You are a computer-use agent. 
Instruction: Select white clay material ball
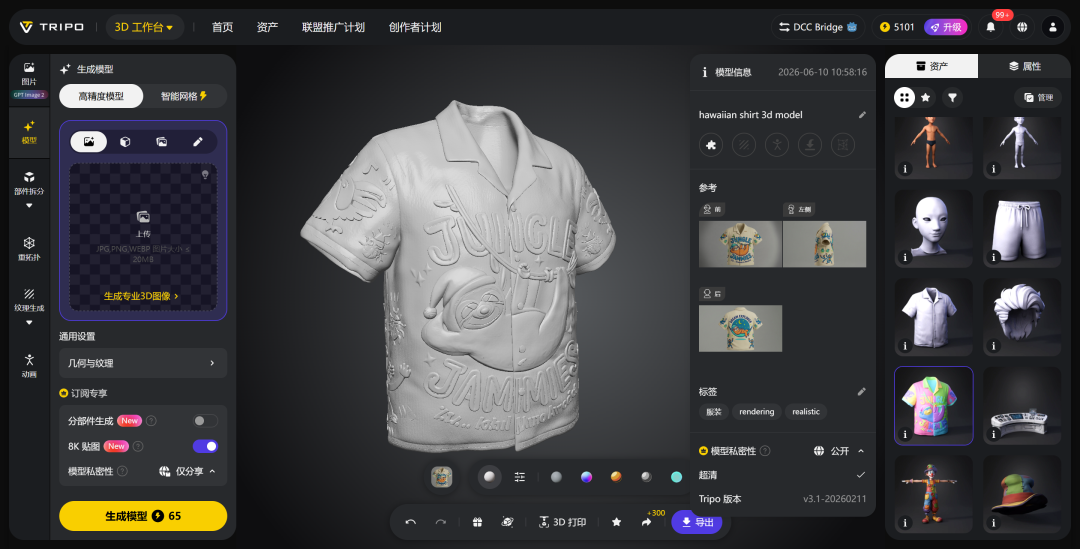point(489,477)
